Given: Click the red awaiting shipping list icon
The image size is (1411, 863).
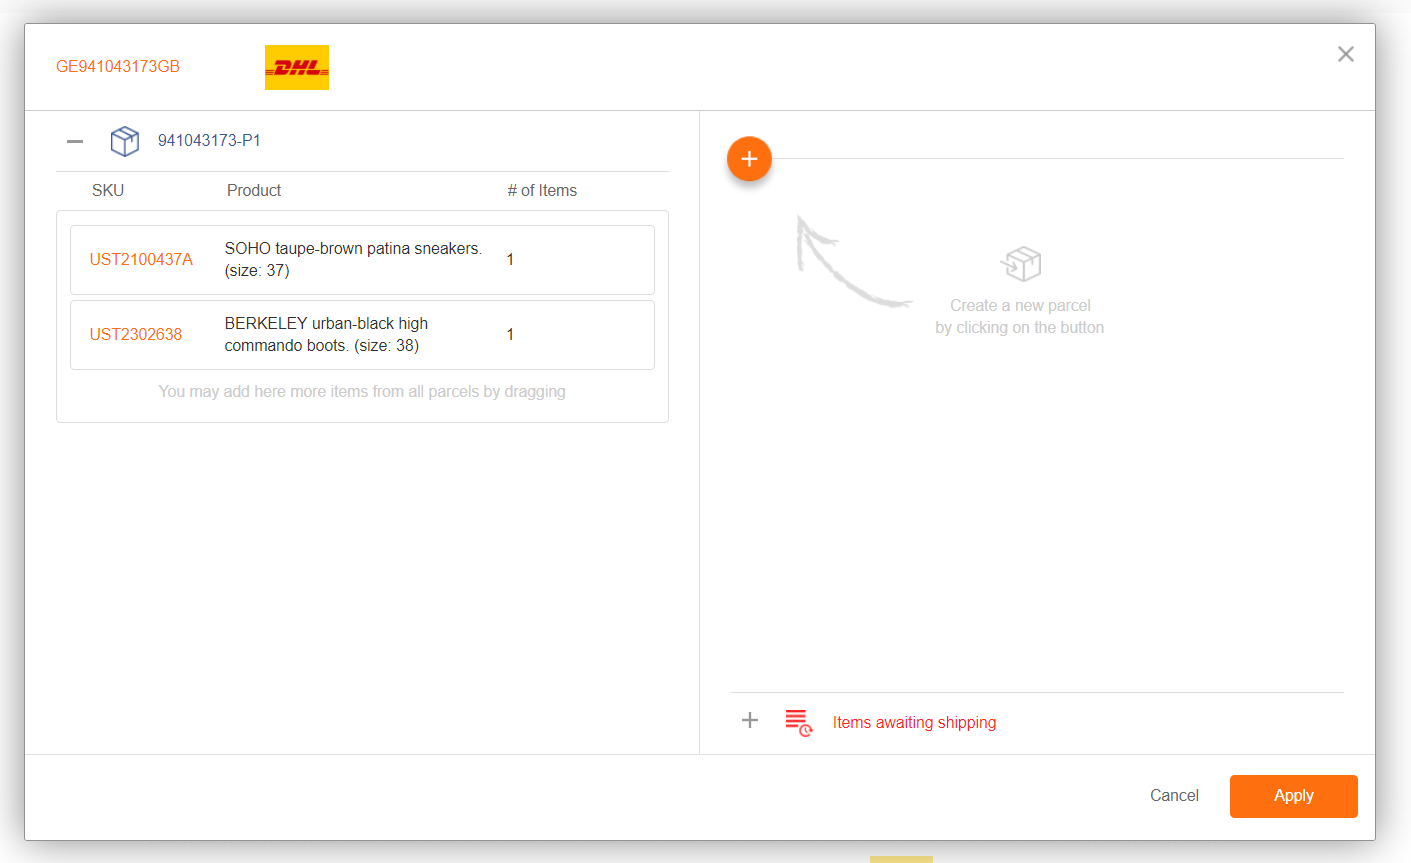Looking at the screenshot, I should pos(798,722).
